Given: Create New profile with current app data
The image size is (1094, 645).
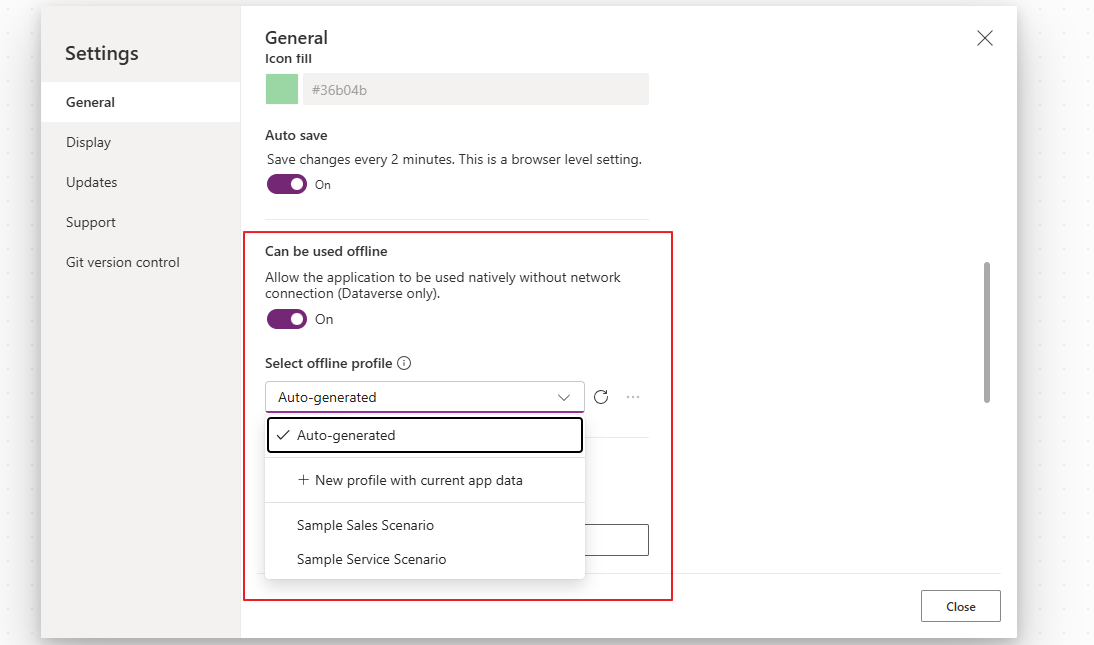Looking at the screenshot, I should (x=418, y=480).
